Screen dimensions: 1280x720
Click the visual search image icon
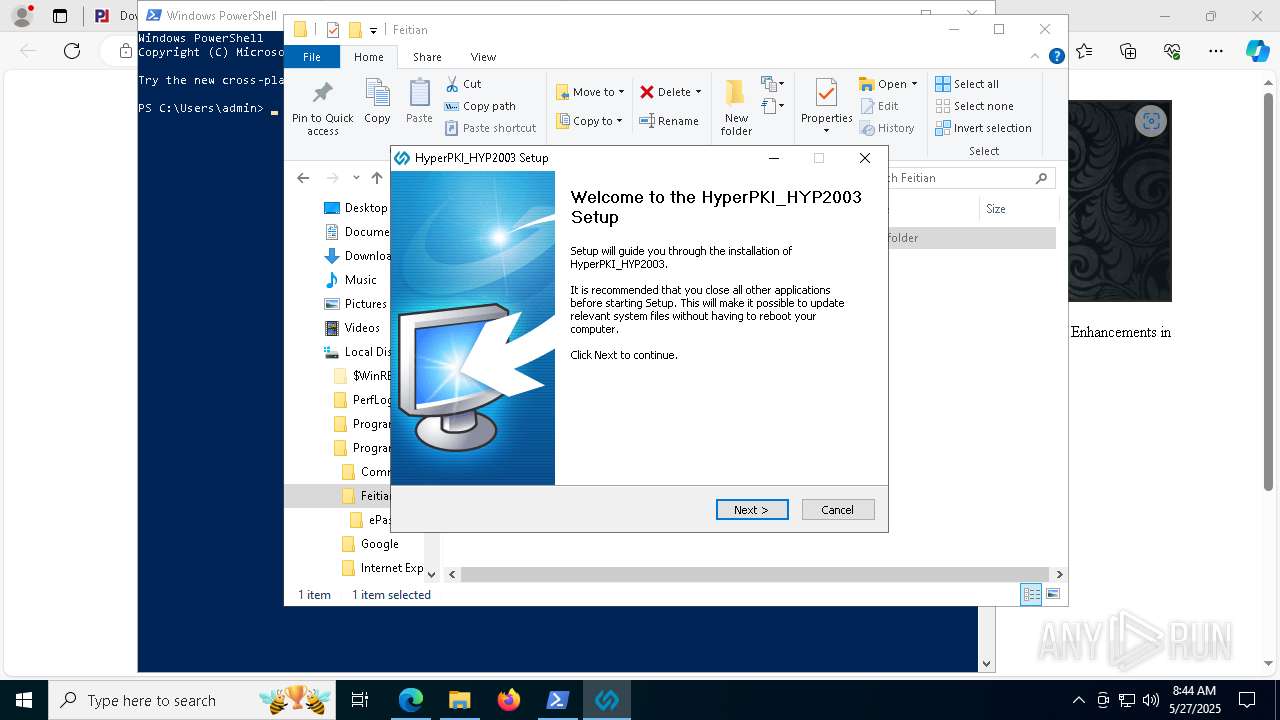click(x=1151, y=121)
